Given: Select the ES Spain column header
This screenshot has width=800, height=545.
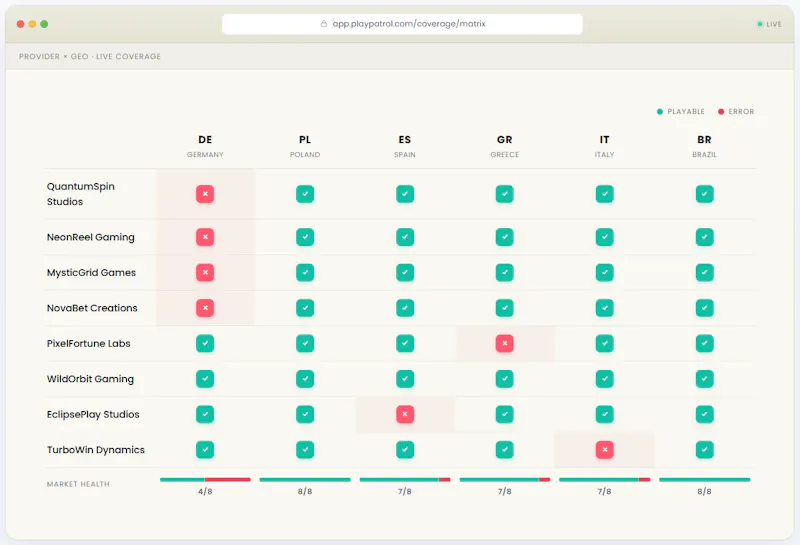Looking at the screenshot, I should (405, 146).
